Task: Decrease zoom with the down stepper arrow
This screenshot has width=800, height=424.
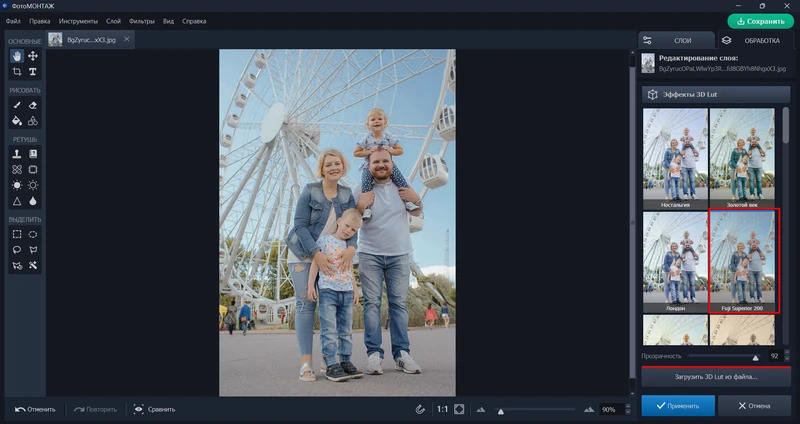Action: [x=628, y=412]
